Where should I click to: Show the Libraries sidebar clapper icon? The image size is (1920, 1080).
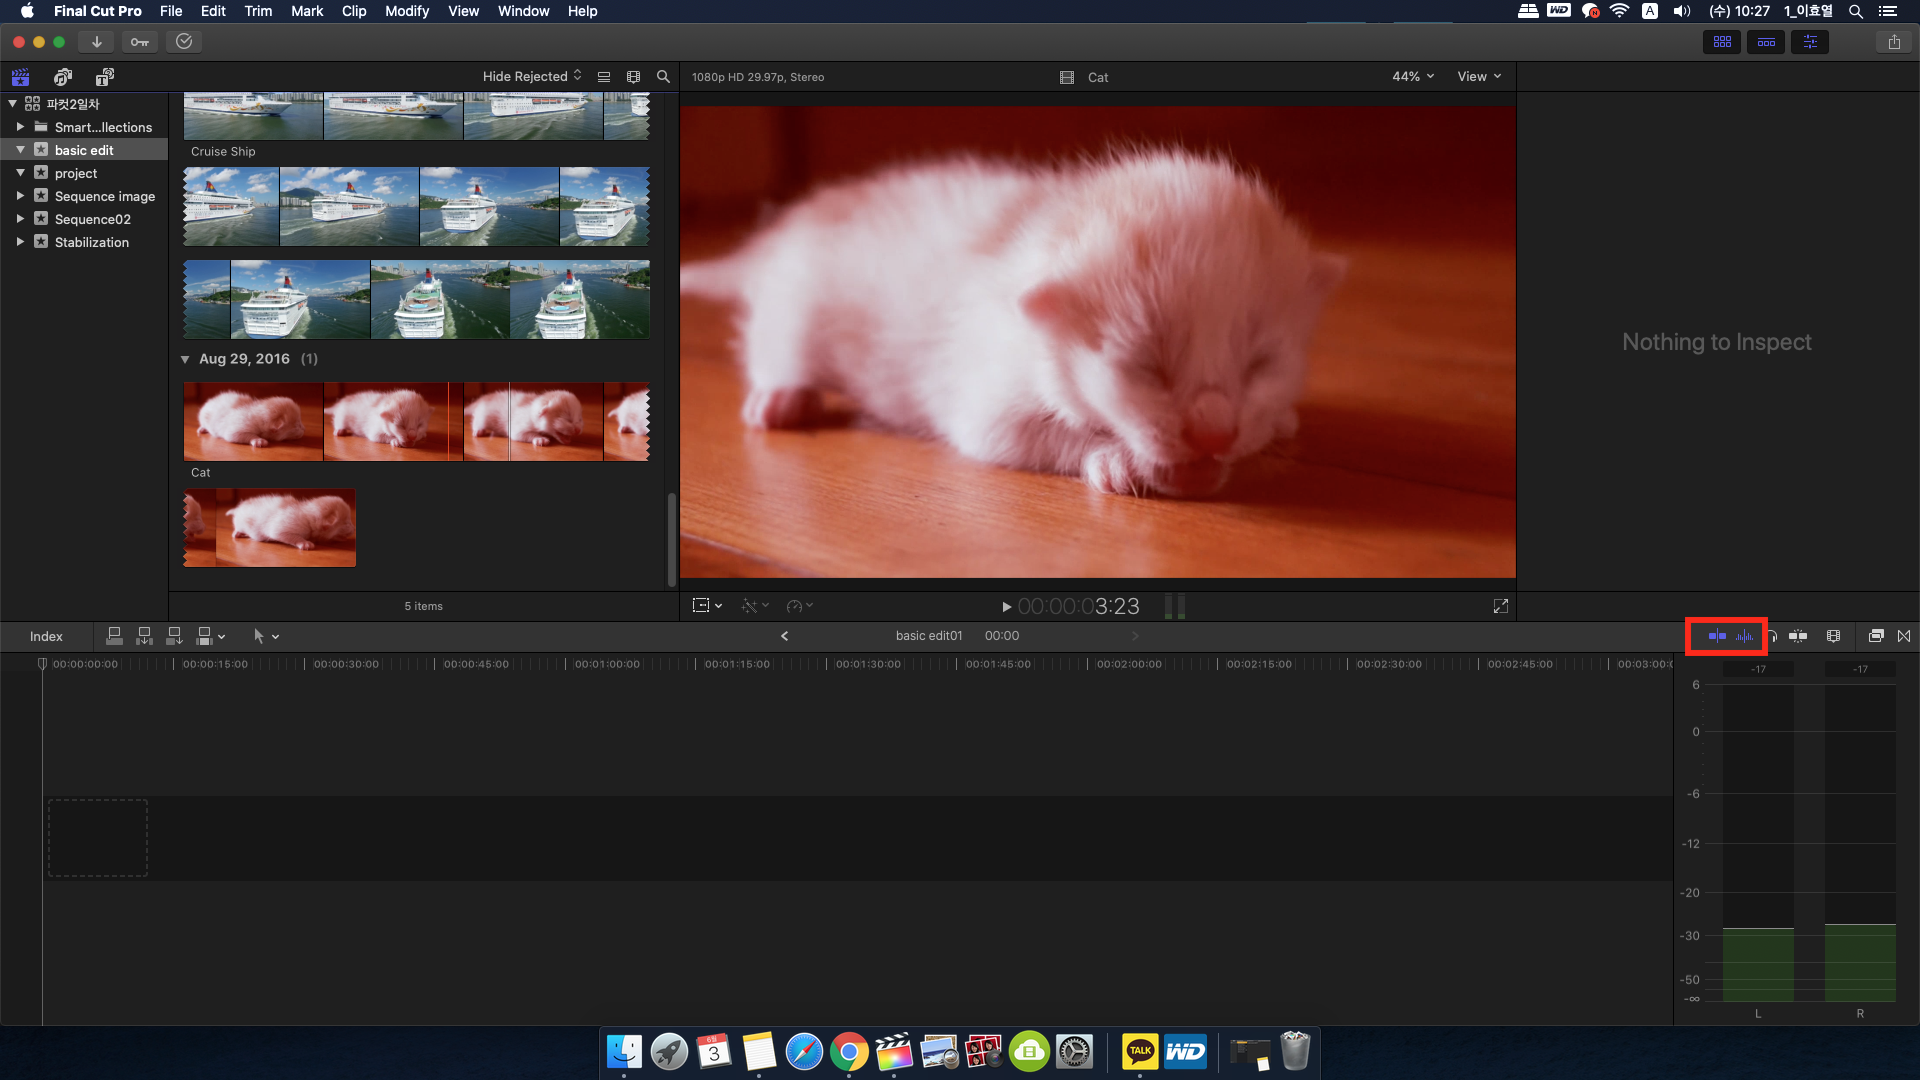20,77
